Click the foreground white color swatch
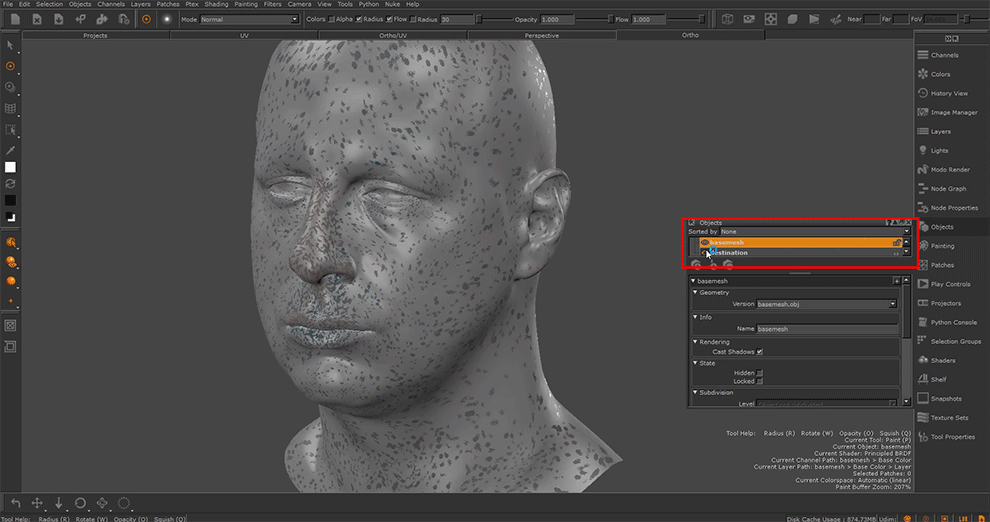The height and width of the screenshot is (522, 990). click(x=10, y=167)
